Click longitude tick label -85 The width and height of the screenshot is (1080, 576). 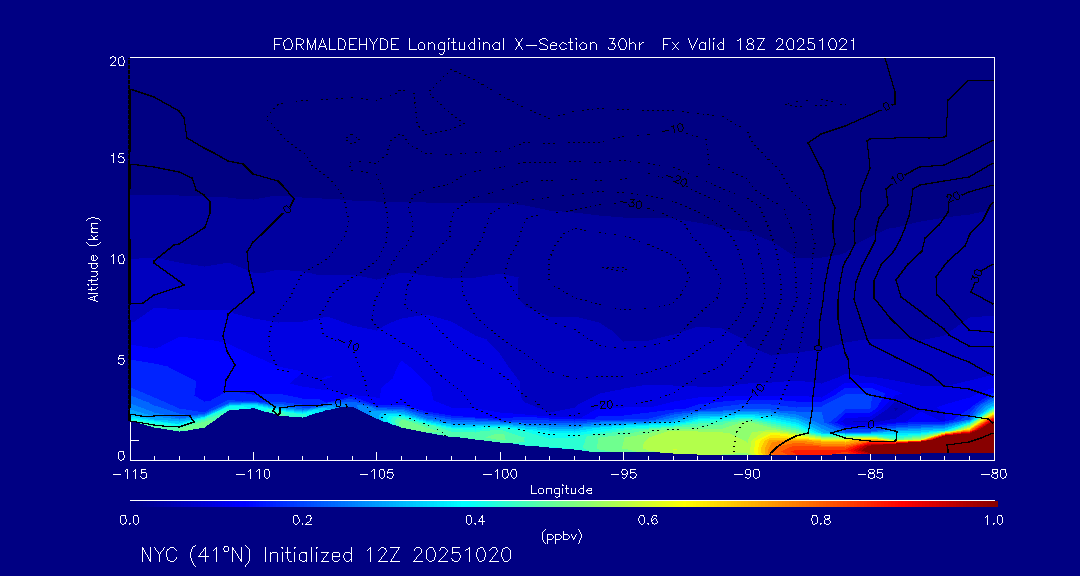pos(870,475)
